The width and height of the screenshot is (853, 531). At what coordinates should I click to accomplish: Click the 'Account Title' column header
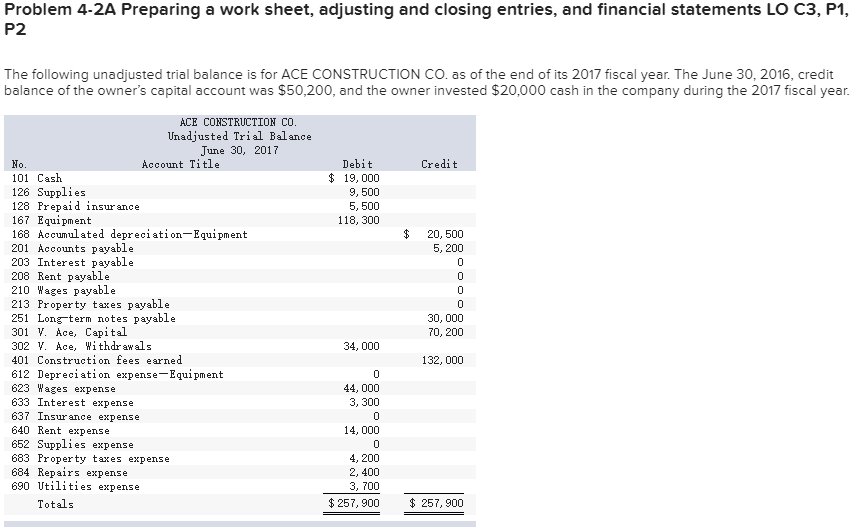181,164
